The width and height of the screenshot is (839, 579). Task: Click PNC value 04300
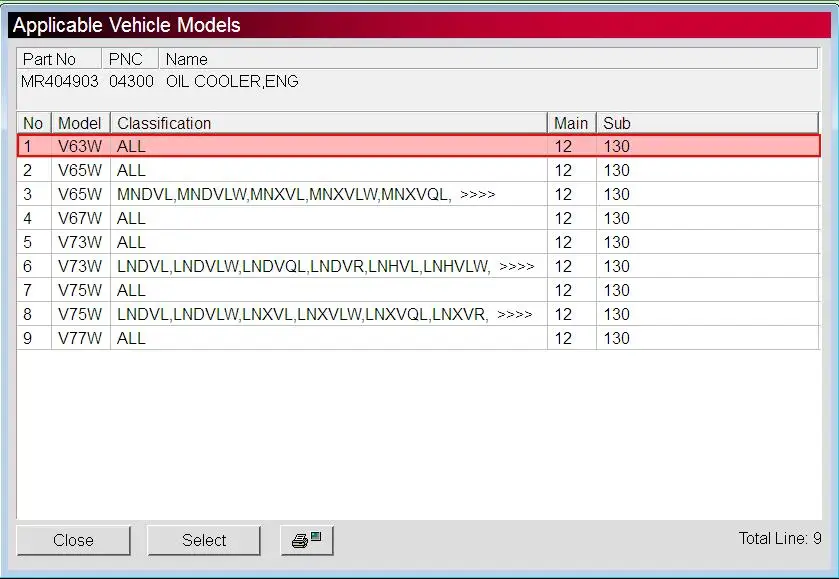[131, 81]
